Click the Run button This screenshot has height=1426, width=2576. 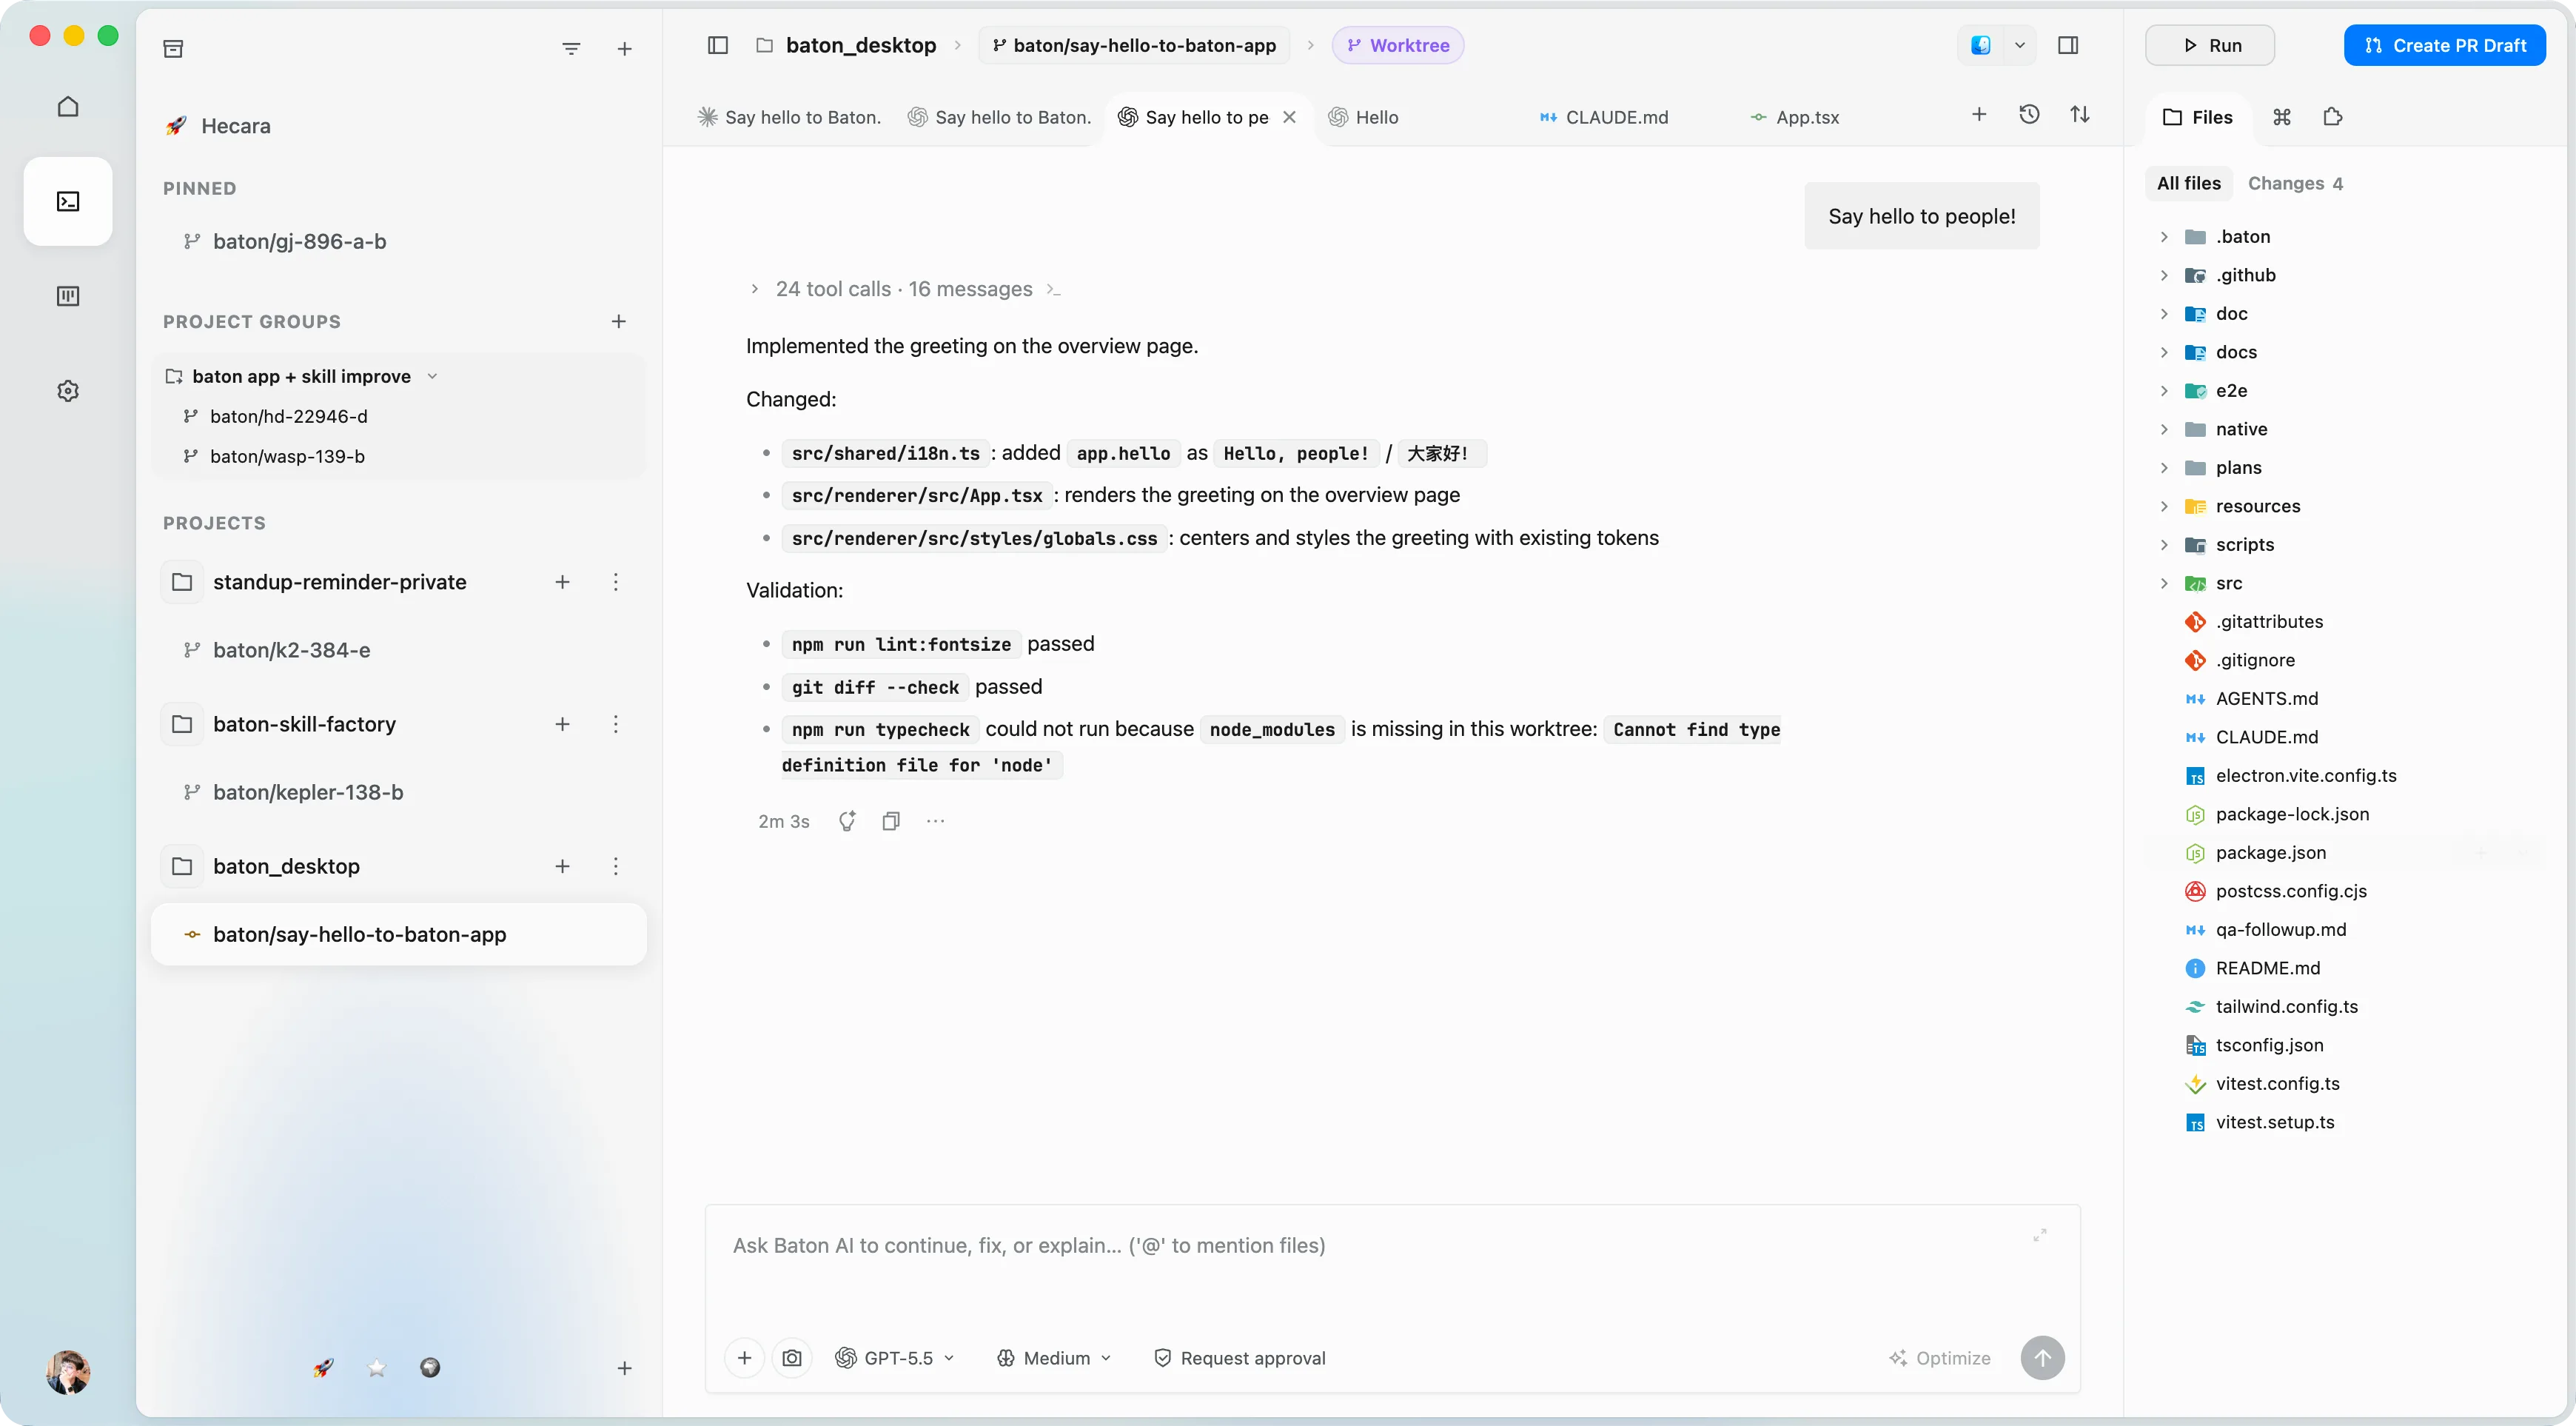(x=2210, y=45)
